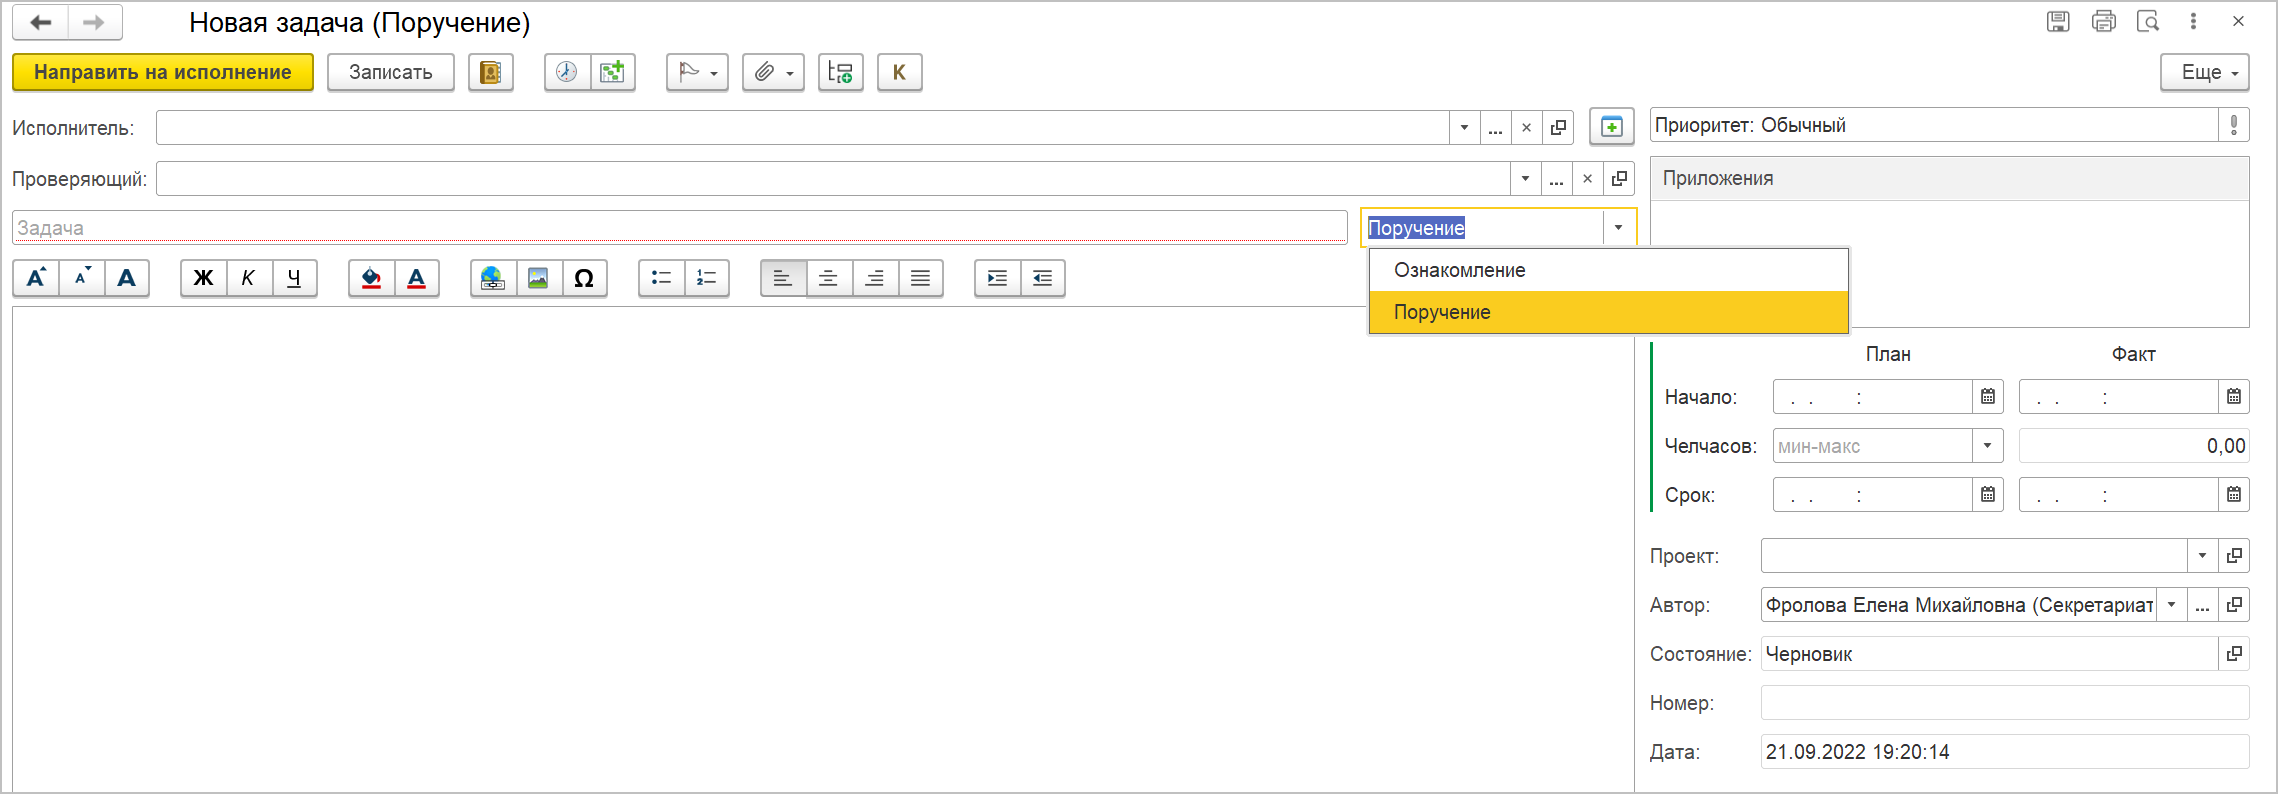
Task: Expand Автор dropdown arrow
Action: 2171,604
